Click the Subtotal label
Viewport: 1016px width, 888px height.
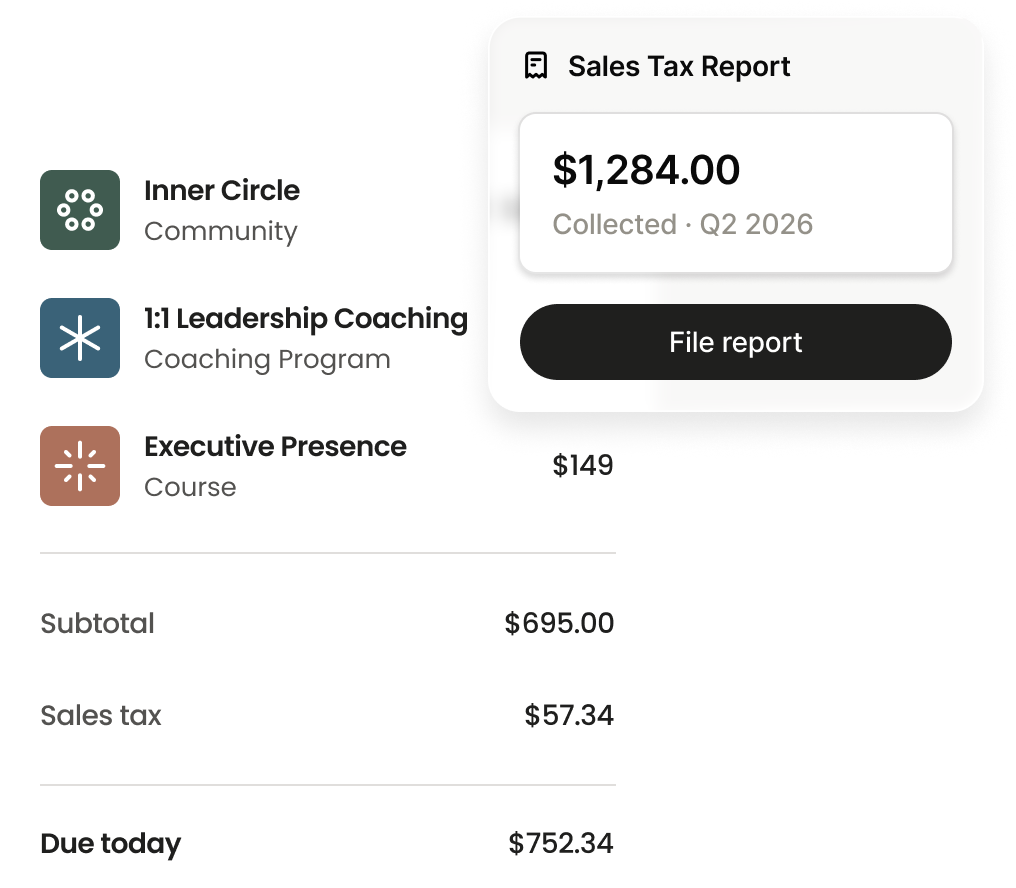[x=97, y=624]
